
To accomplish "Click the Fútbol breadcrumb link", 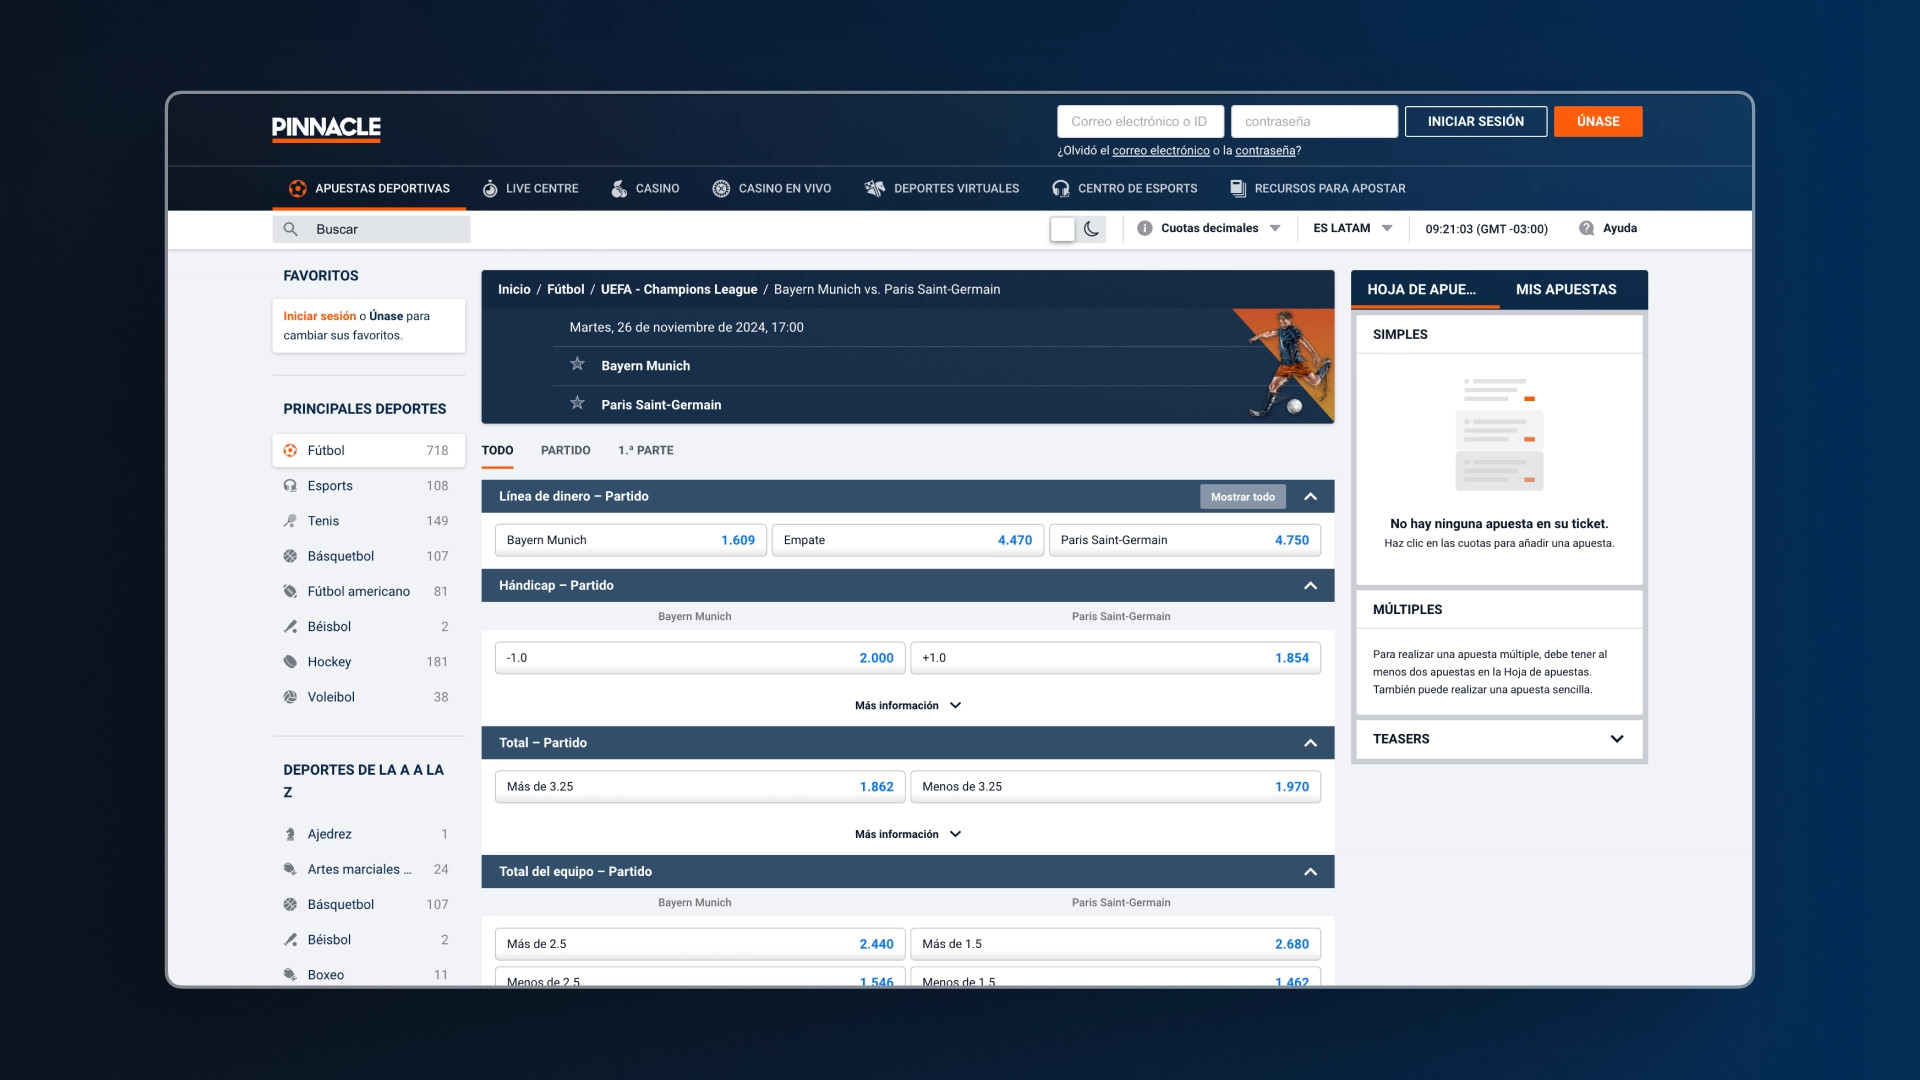I will click(565, 290).
